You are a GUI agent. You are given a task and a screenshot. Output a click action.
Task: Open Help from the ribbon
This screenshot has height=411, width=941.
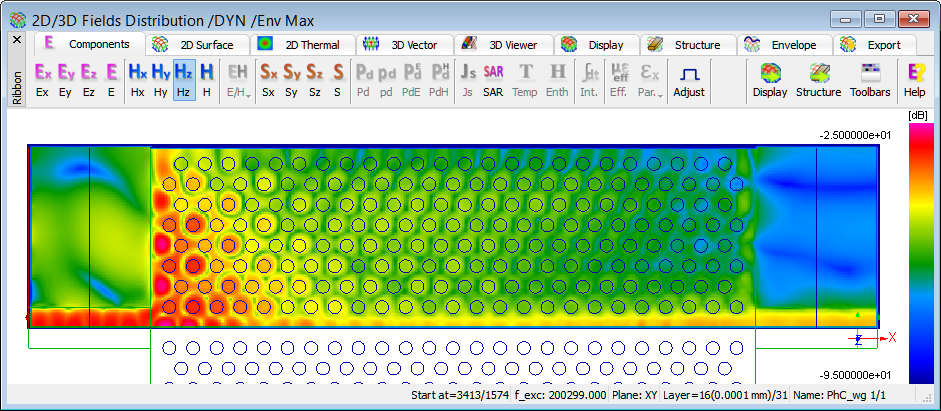914,80
